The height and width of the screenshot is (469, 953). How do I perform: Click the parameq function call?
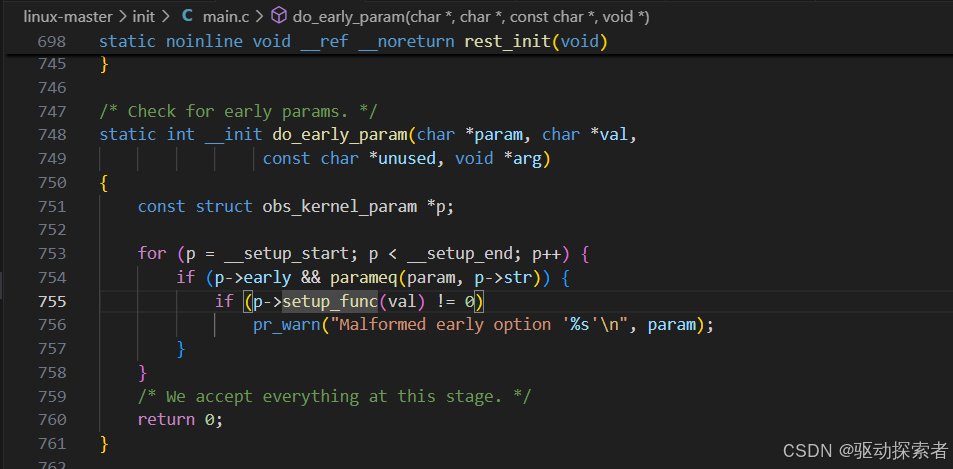coord(364,278)
